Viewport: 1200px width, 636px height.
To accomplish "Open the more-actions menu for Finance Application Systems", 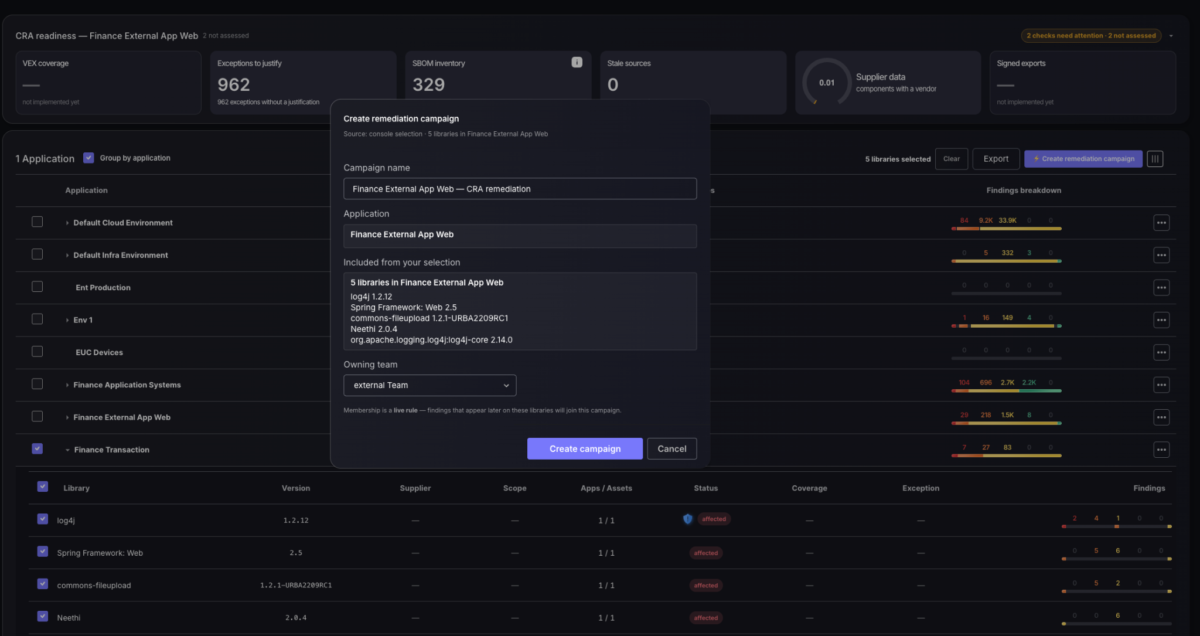I will [1161, 384].
